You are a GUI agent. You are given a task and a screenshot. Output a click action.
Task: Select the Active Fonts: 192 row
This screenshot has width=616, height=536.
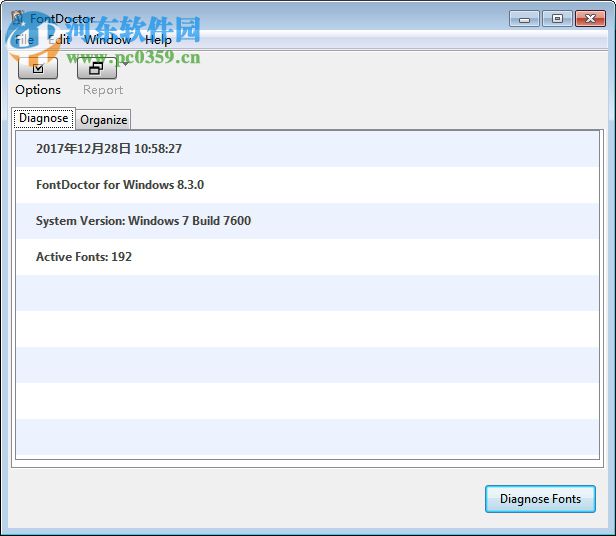pos(307,257)
